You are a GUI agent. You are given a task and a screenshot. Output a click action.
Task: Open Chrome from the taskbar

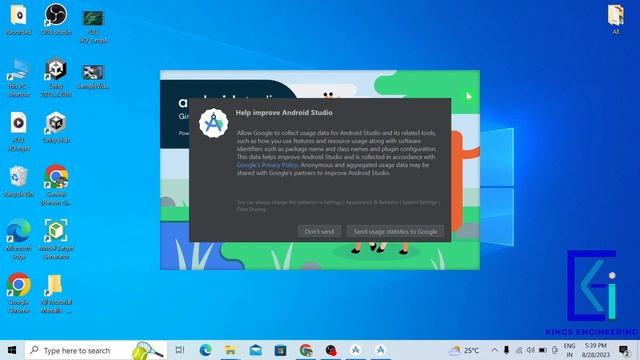click(x=306, y=350)
